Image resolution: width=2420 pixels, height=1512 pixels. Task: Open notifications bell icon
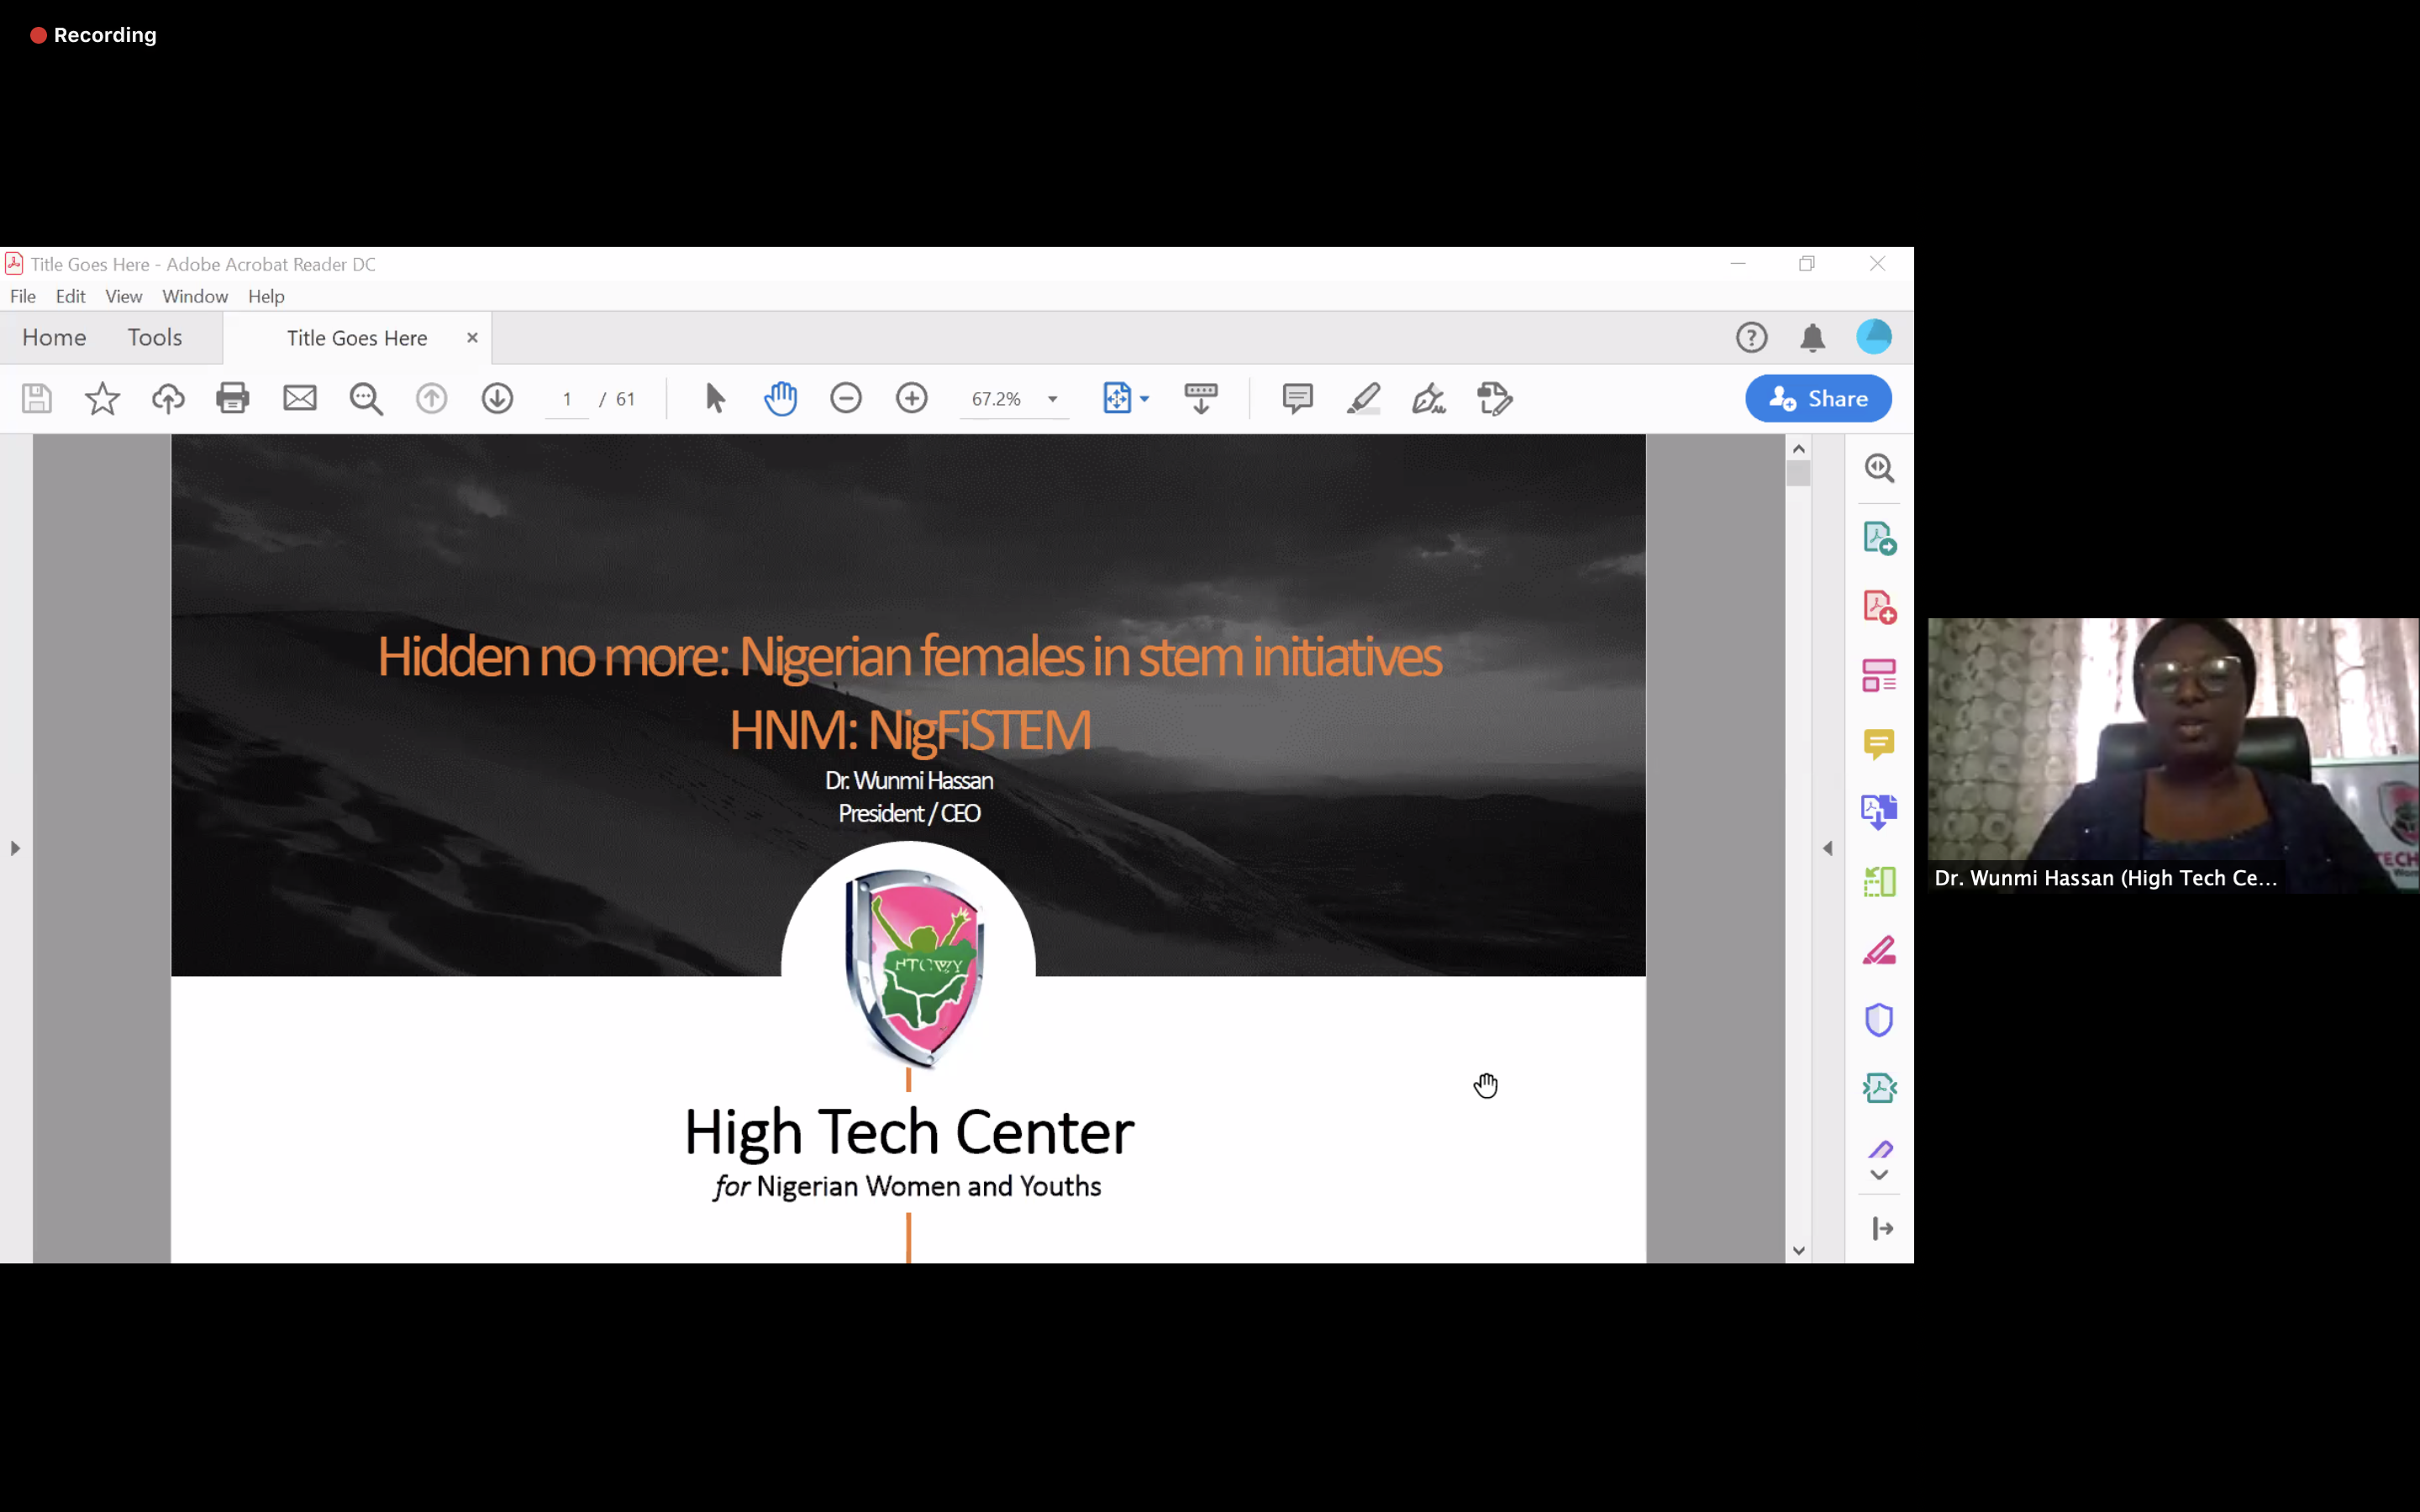(x=1813, y=338)
